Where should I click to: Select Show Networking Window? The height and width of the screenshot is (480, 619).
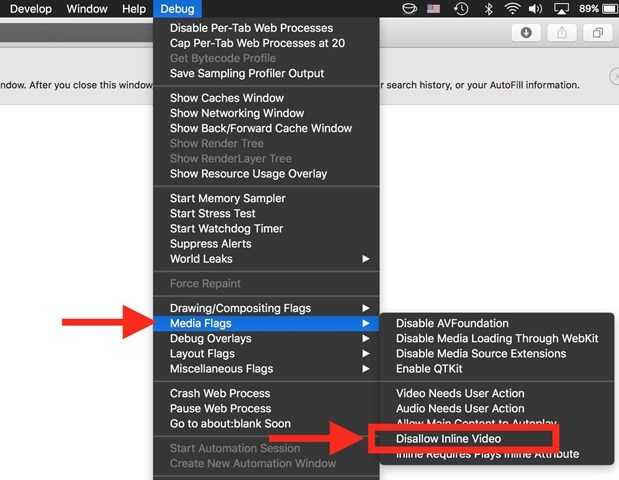pos(266,113)
